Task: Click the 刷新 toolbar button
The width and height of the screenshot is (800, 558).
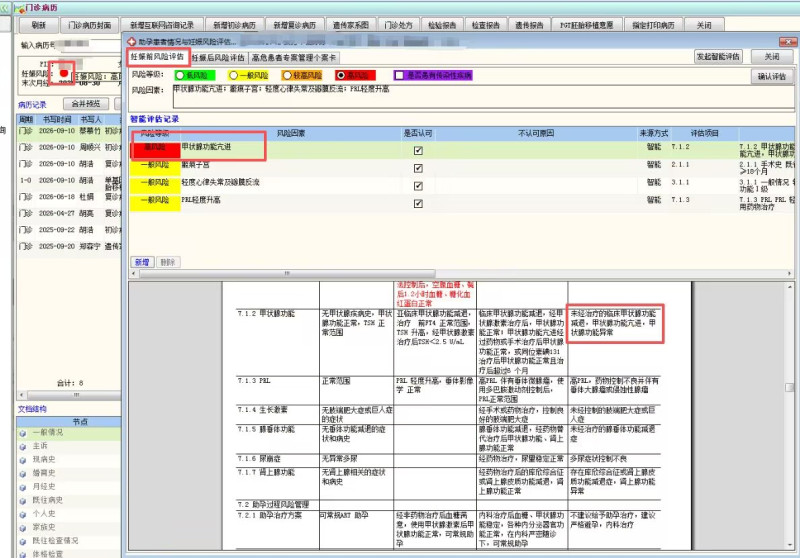Action: pos(38,25)
